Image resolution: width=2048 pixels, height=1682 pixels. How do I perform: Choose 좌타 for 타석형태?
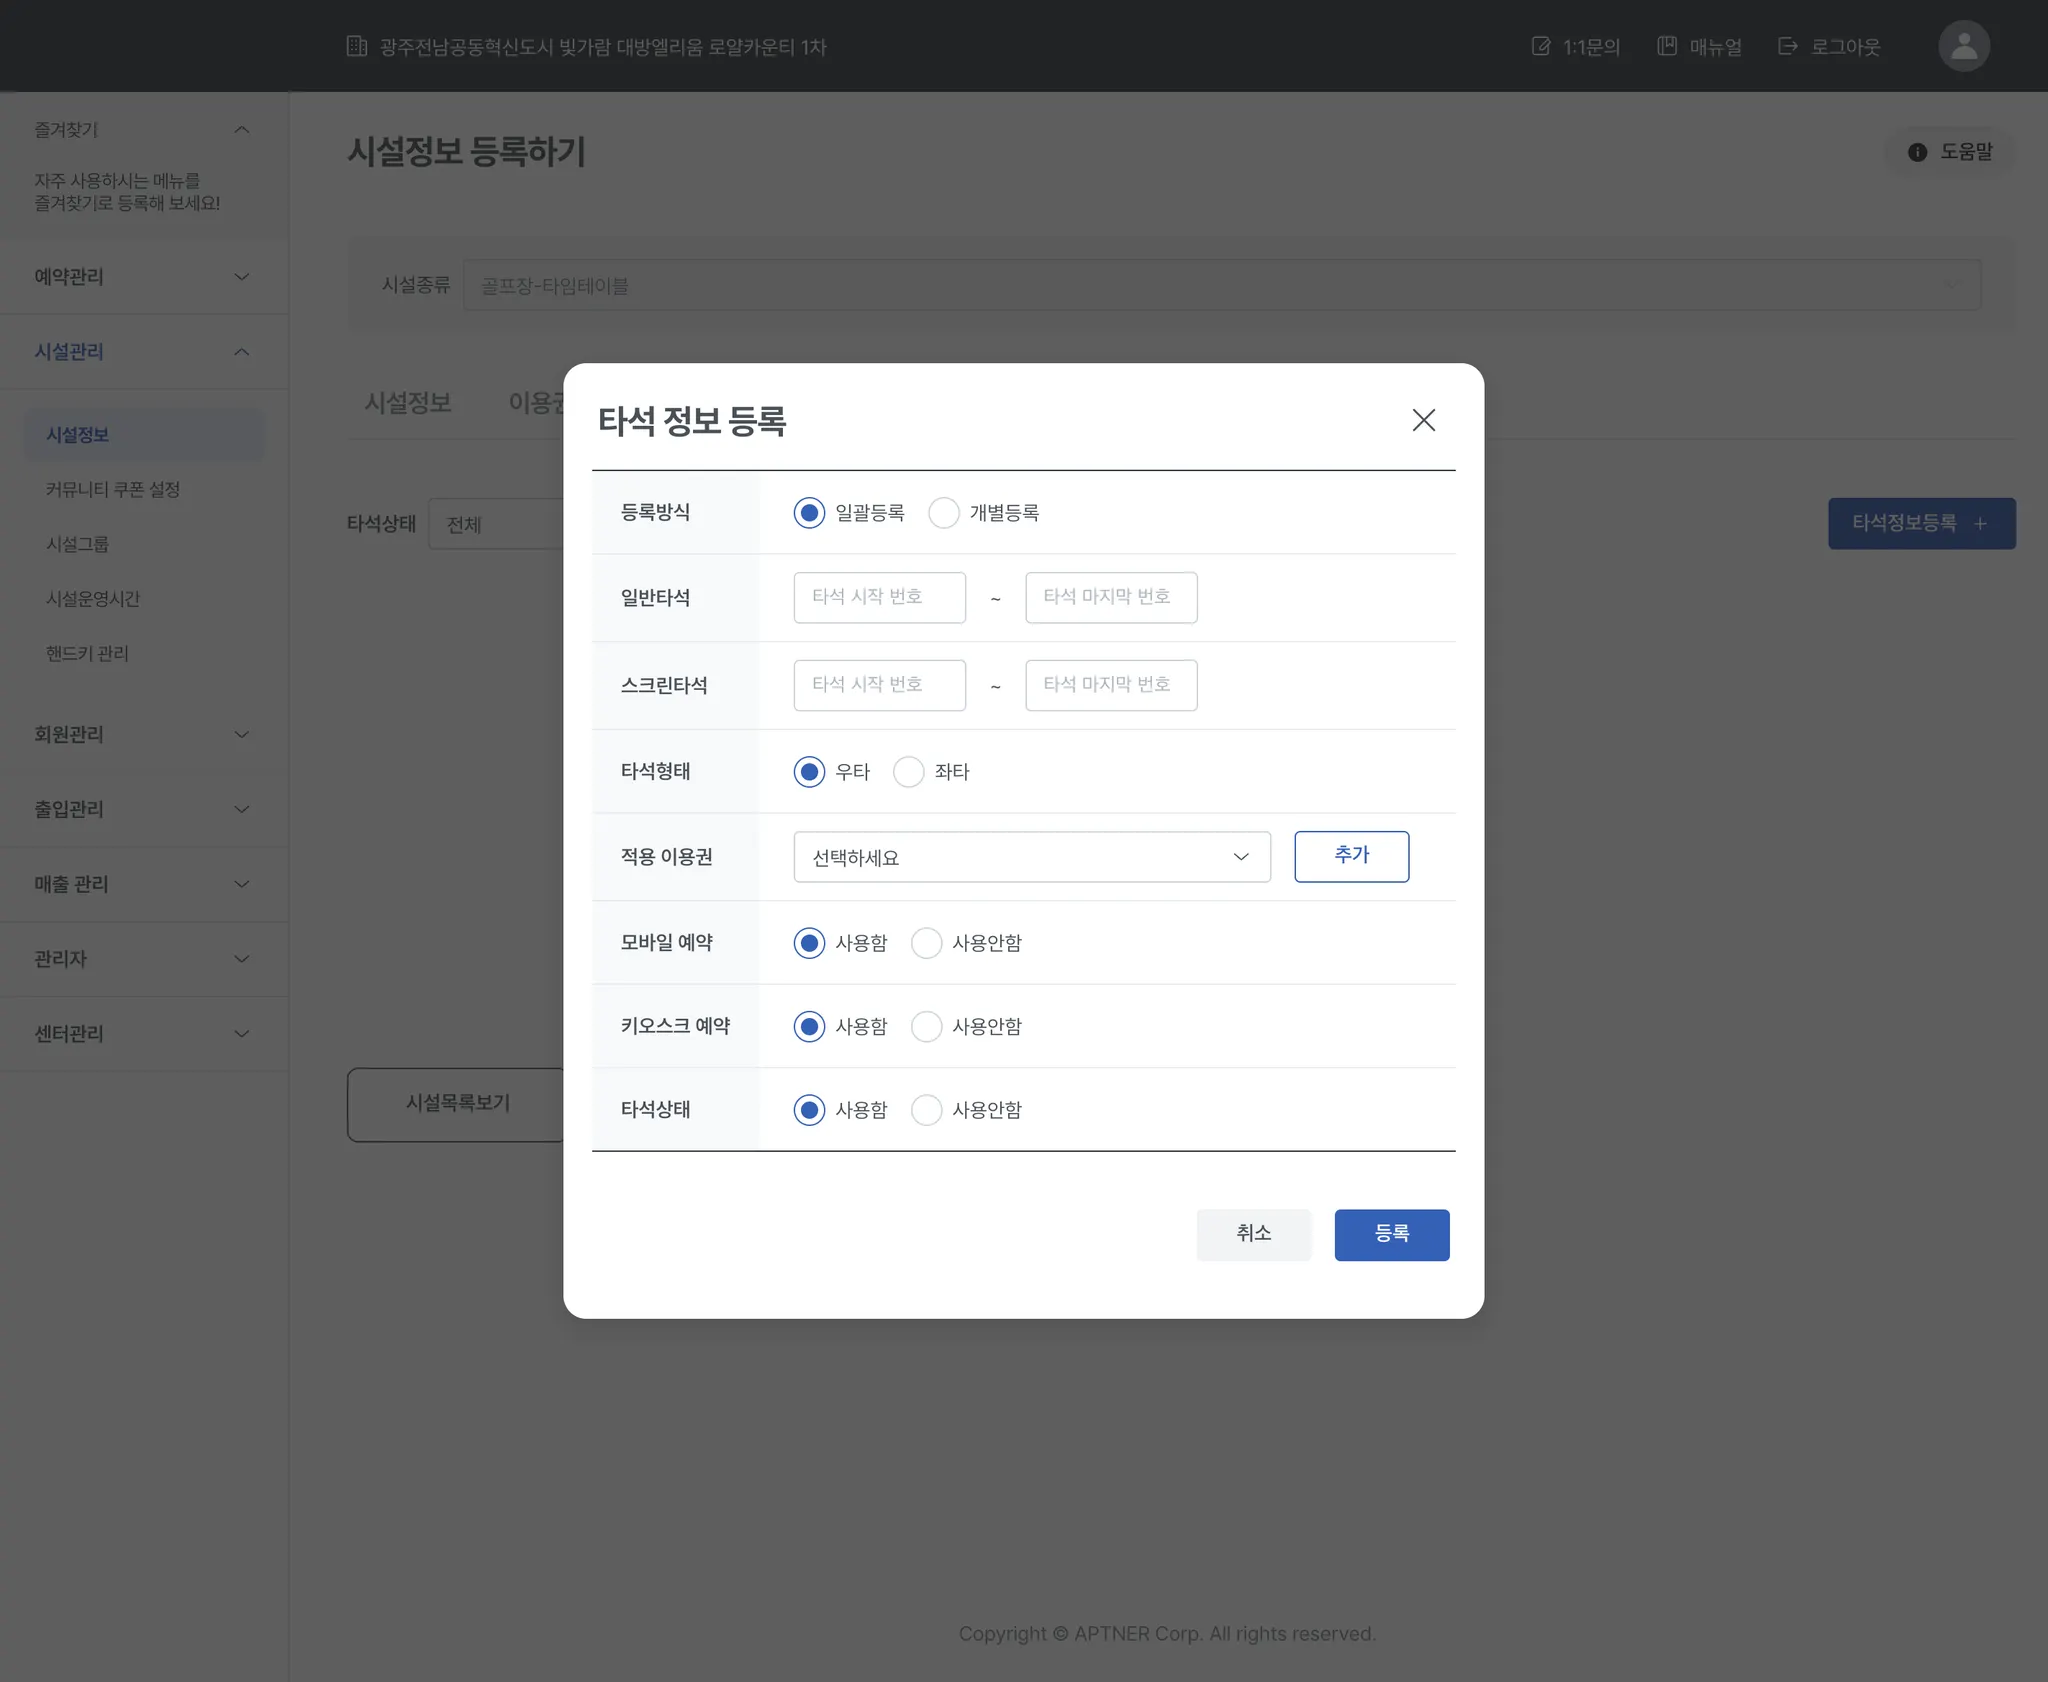908,772
